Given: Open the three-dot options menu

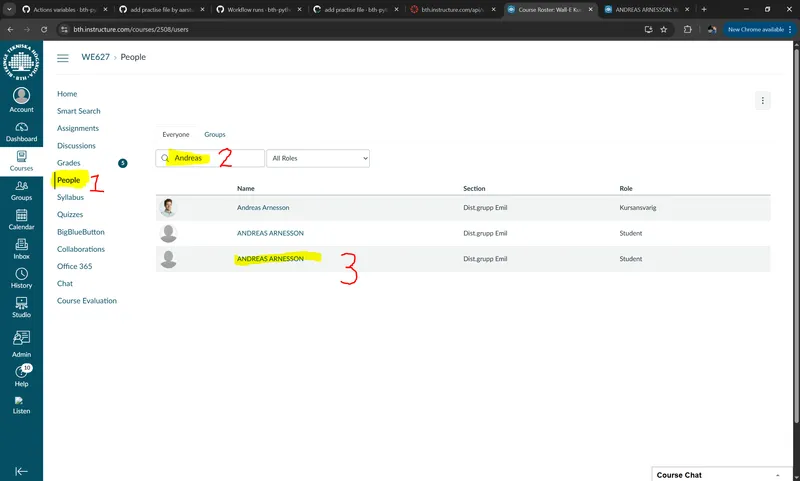Looking at the screenshot, I should [x=763, y=100].
